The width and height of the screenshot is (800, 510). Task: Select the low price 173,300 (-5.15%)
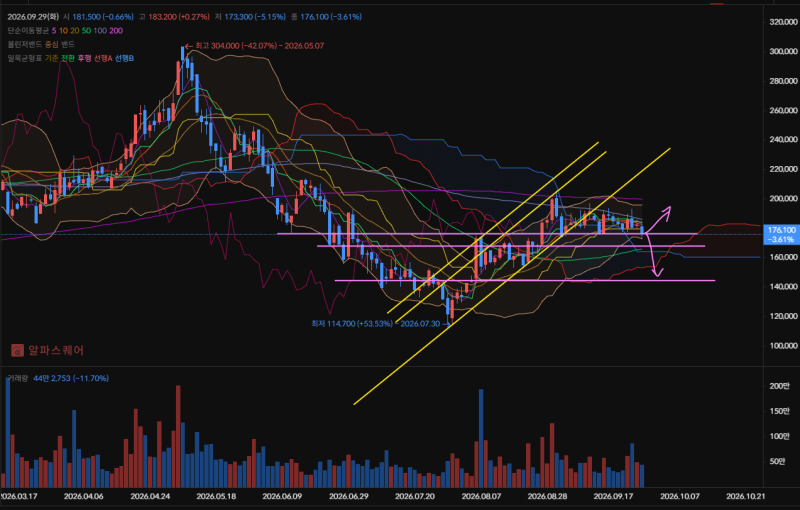[255, 17]
